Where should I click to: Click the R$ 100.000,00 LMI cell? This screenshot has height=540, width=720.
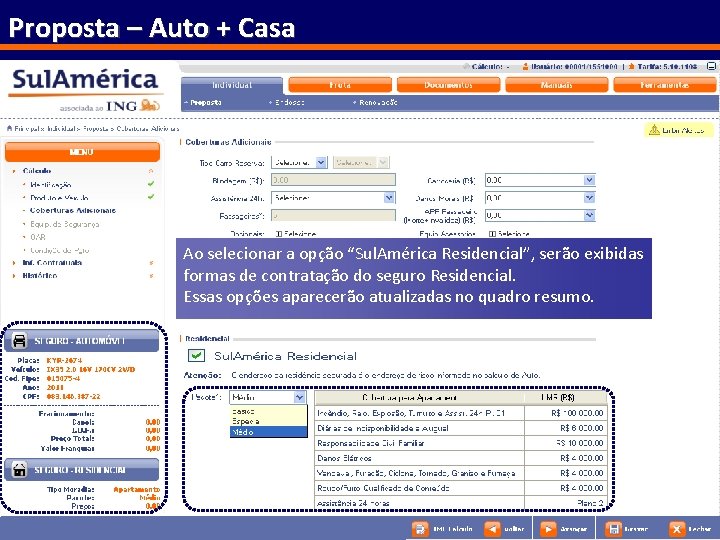point(566,413)
